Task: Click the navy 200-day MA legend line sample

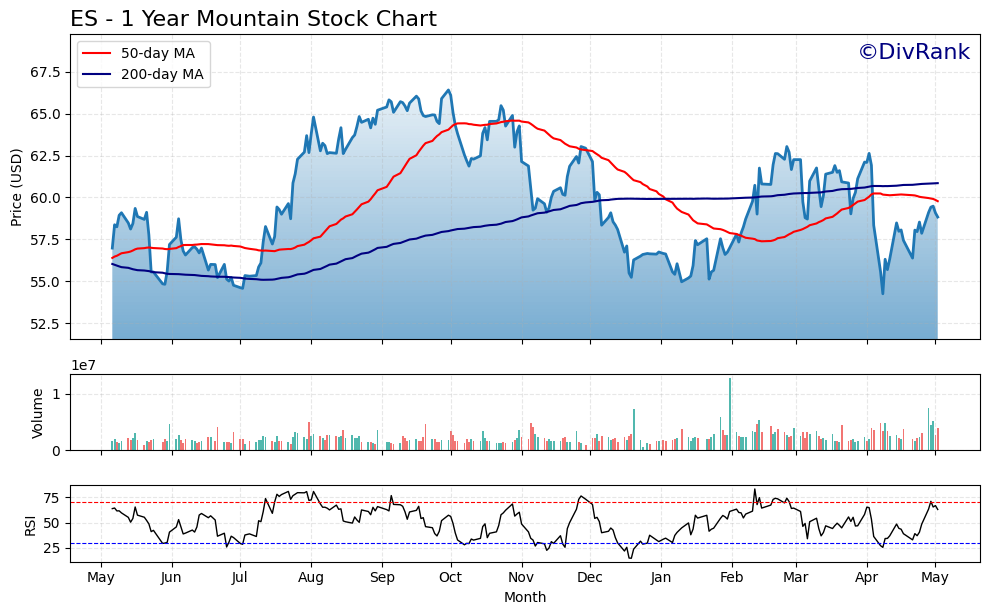Action: [x=97, y=74]
